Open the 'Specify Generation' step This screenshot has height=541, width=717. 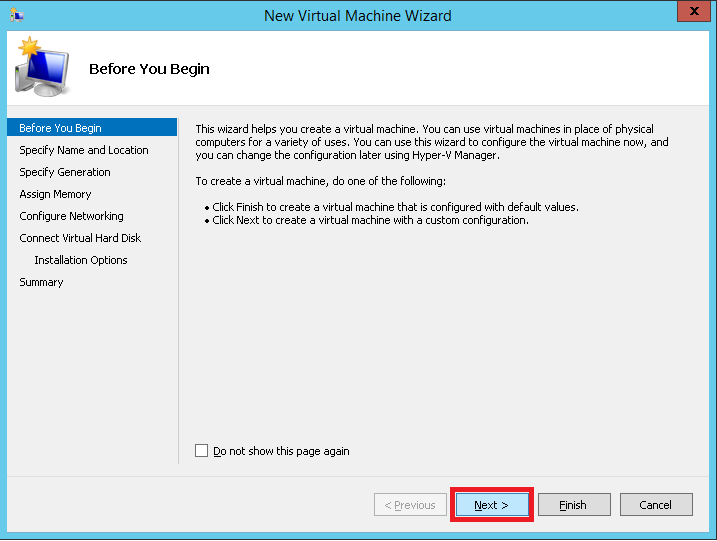coord(65,172)
